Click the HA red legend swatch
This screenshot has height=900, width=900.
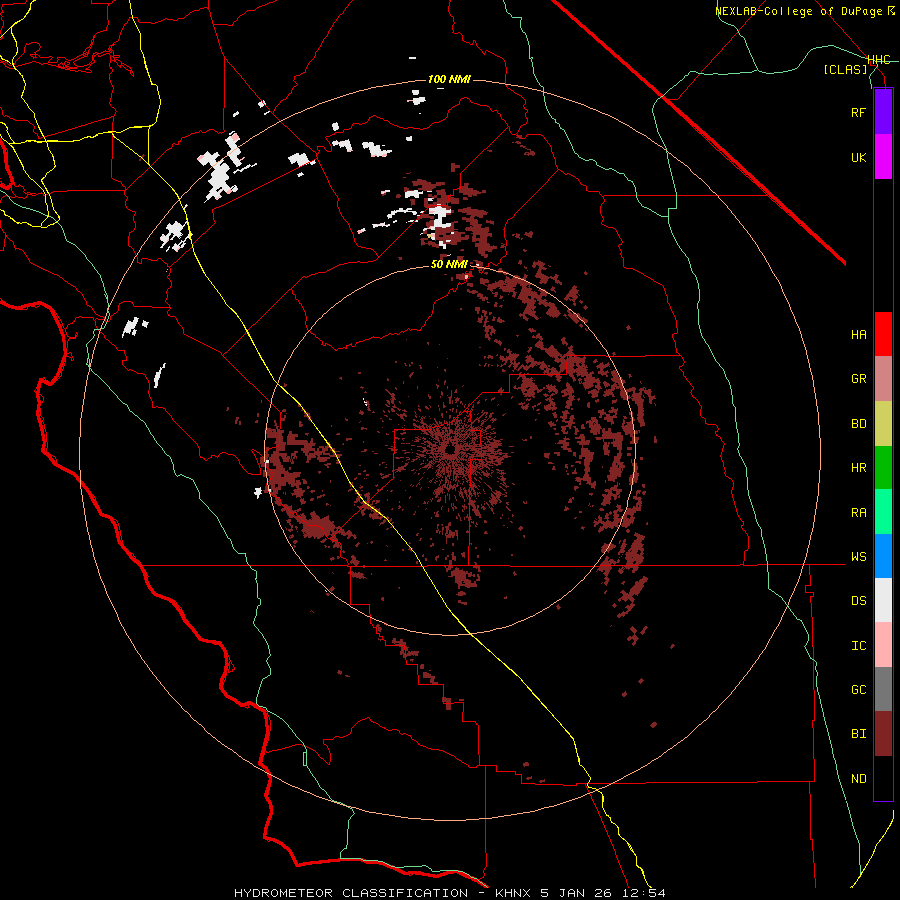(883, 334)
